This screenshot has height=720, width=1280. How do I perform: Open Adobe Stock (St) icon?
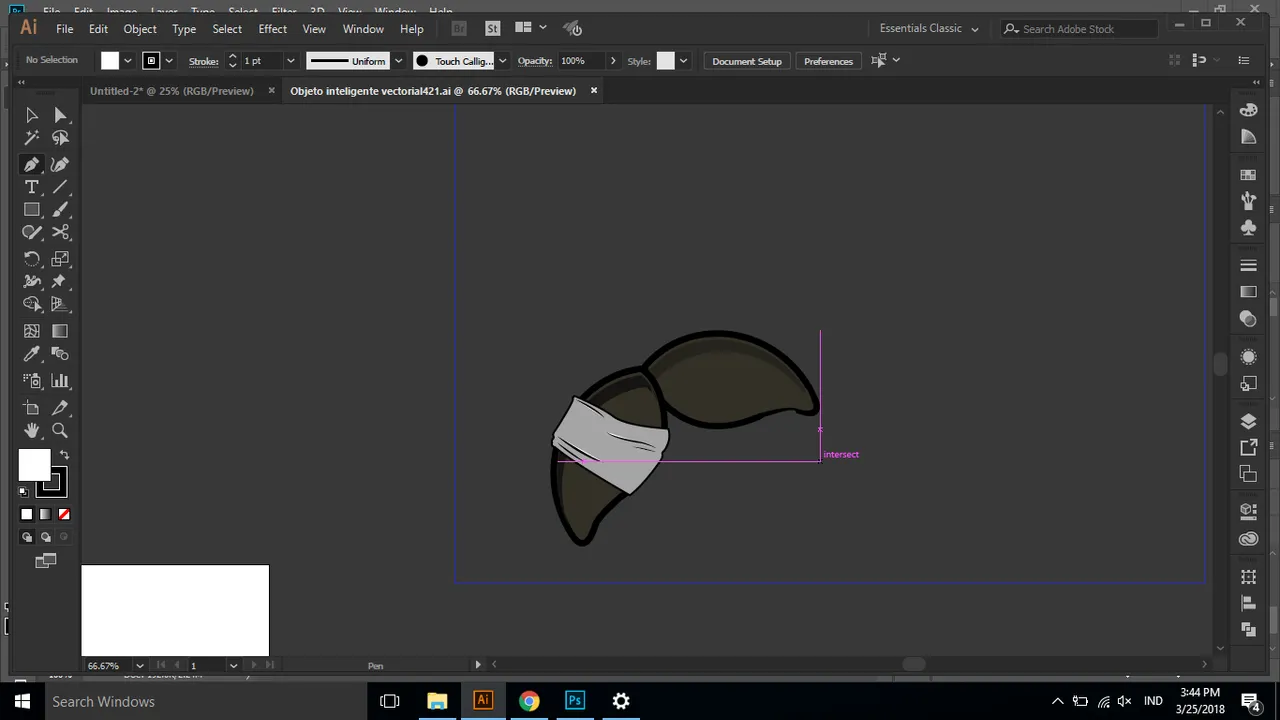pyautogui.click(x=492, y=28)
